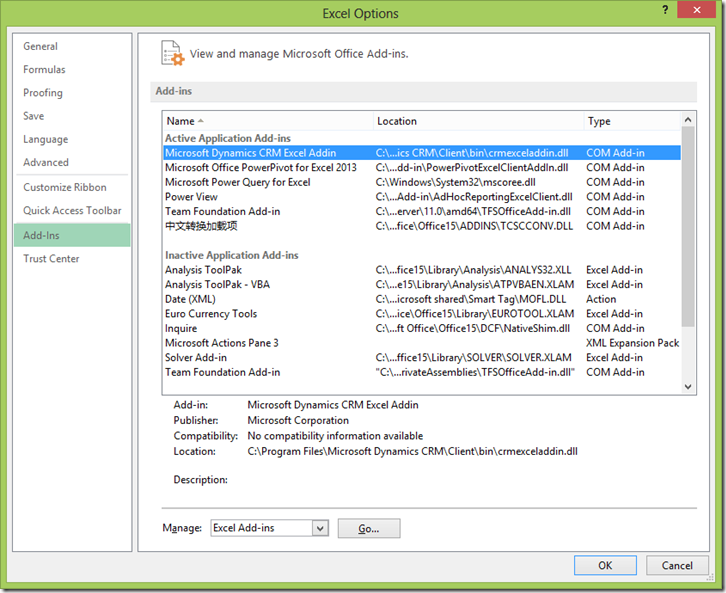Open the Formulas options category

(72, 69)
